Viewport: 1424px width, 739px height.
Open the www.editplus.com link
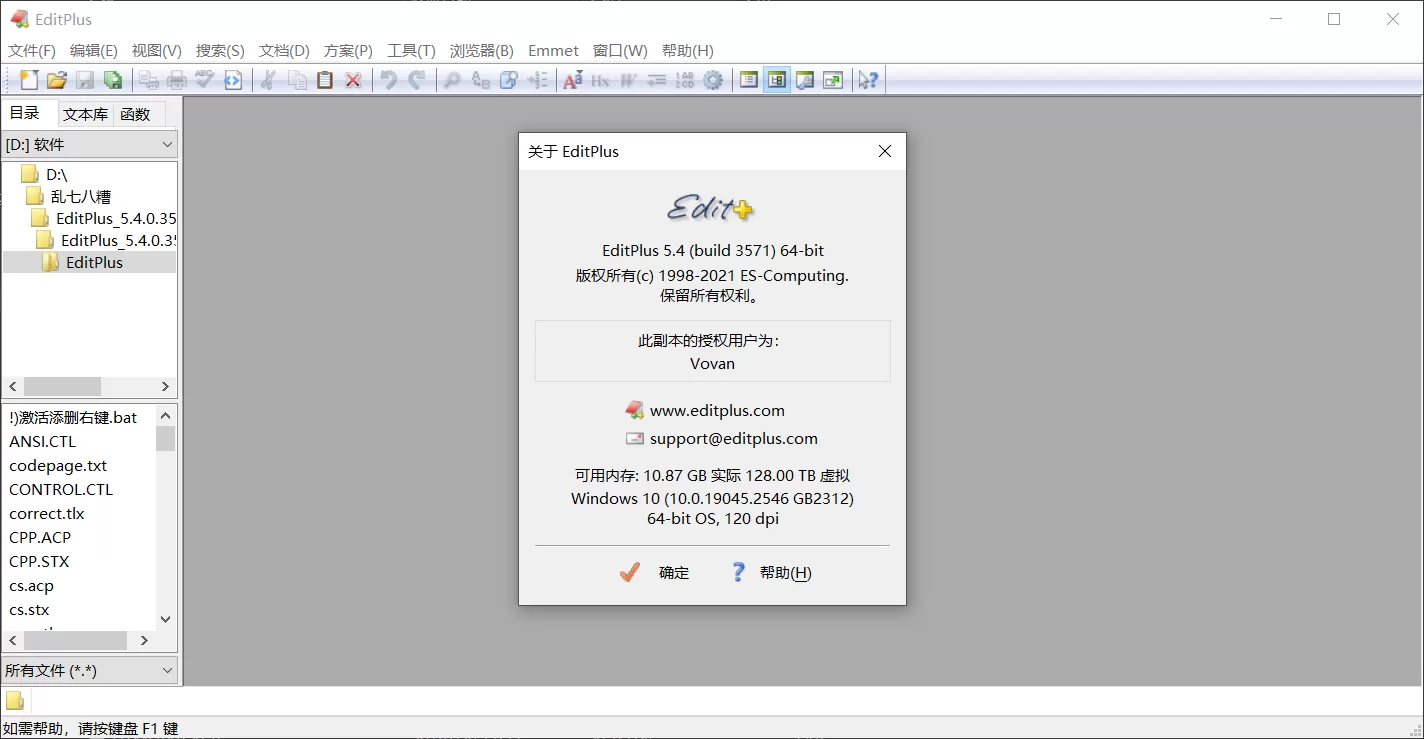(x=717, y=410)
